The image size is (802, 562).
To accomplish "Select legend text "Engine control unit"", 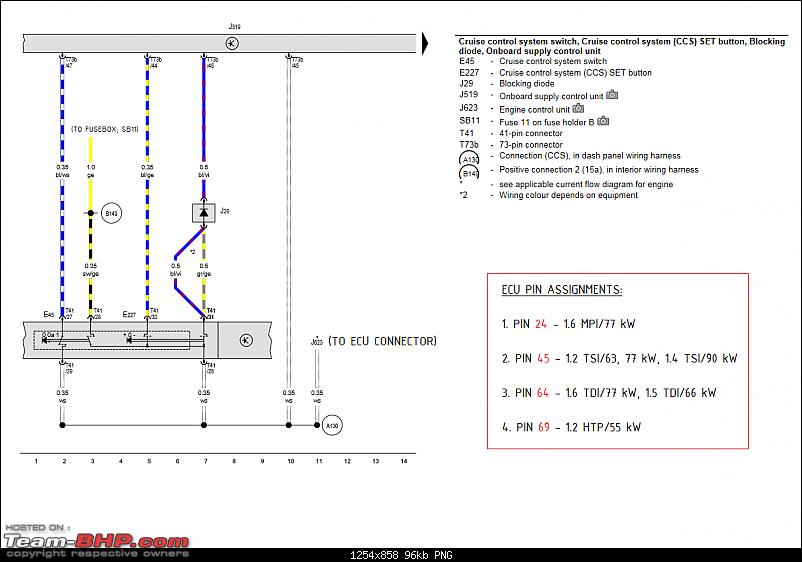I will click(534, 109).
